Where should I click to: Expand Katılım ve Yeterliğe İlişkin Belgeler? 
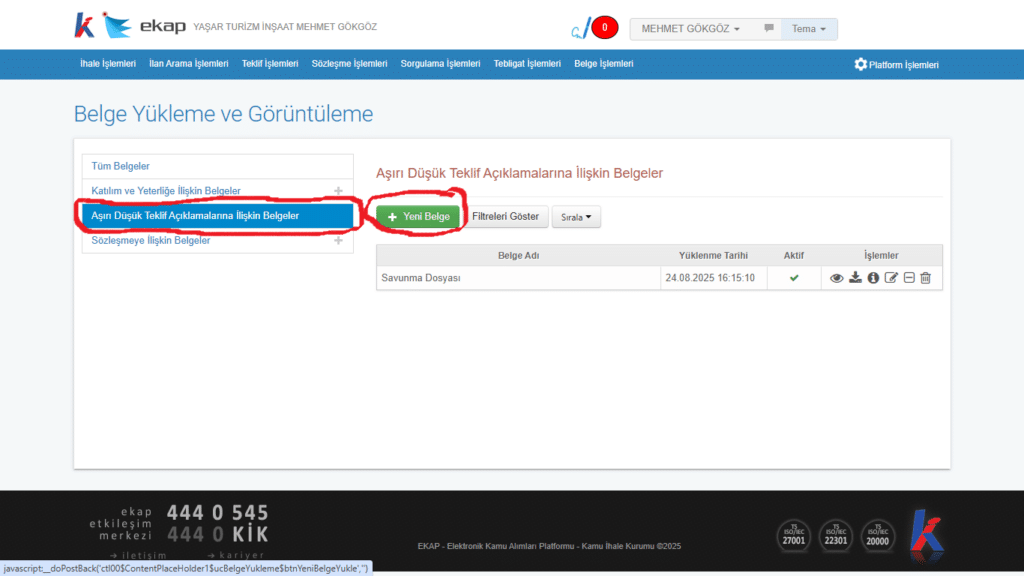[x=338, y=190]
